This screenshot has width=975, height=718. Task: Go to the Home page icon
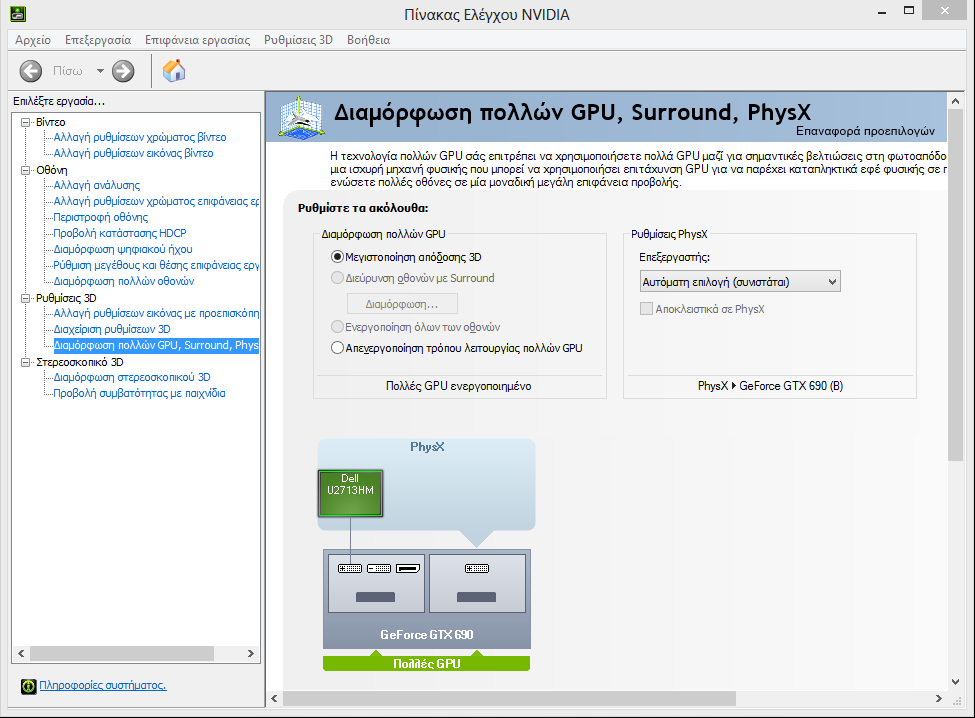[x=174, y=70]
